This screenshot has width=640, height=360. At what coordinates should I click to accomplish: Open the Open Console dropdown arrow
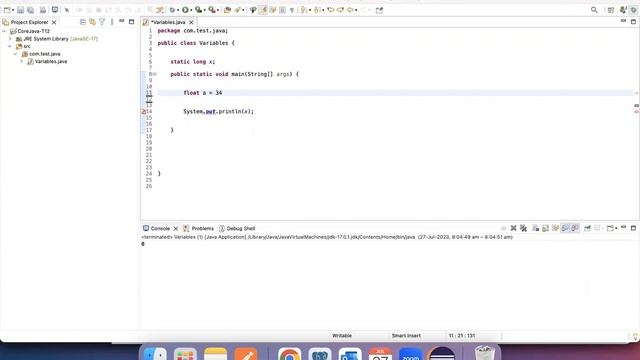pos(616,229)
